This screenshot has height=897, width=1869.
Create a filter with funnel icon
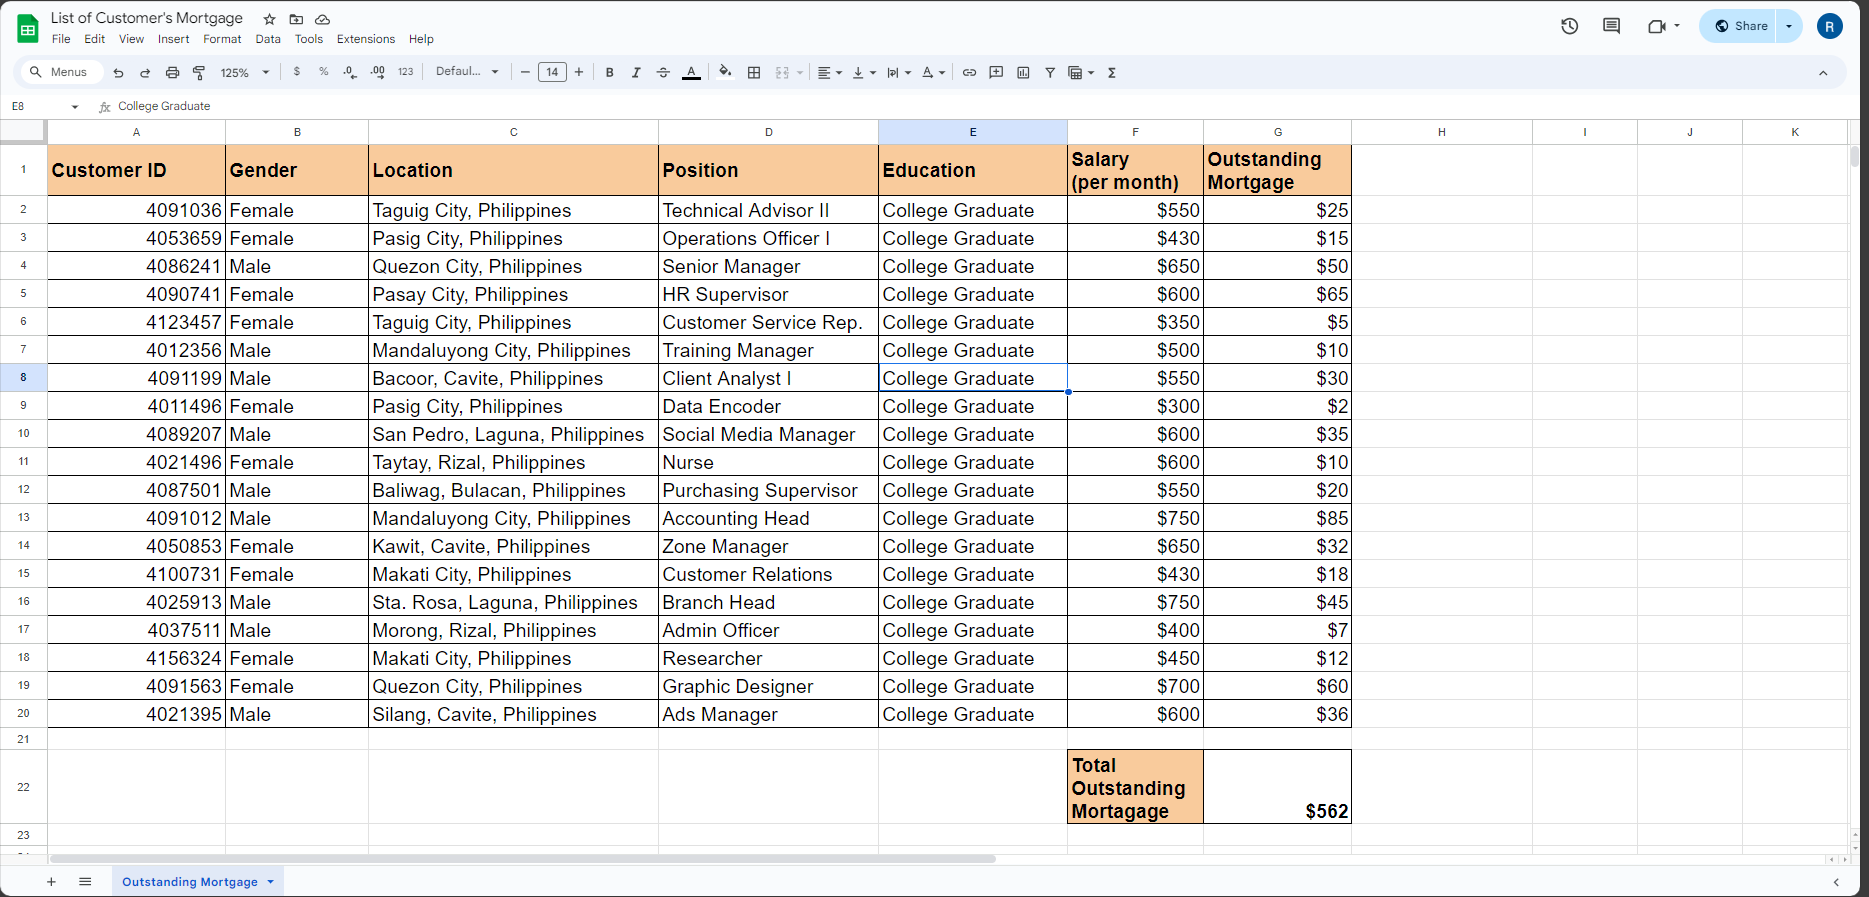(x=1050, y=72)
